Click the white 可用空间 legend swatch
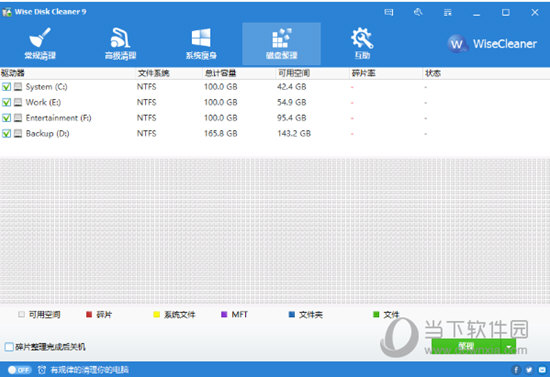 pos(21,315)
